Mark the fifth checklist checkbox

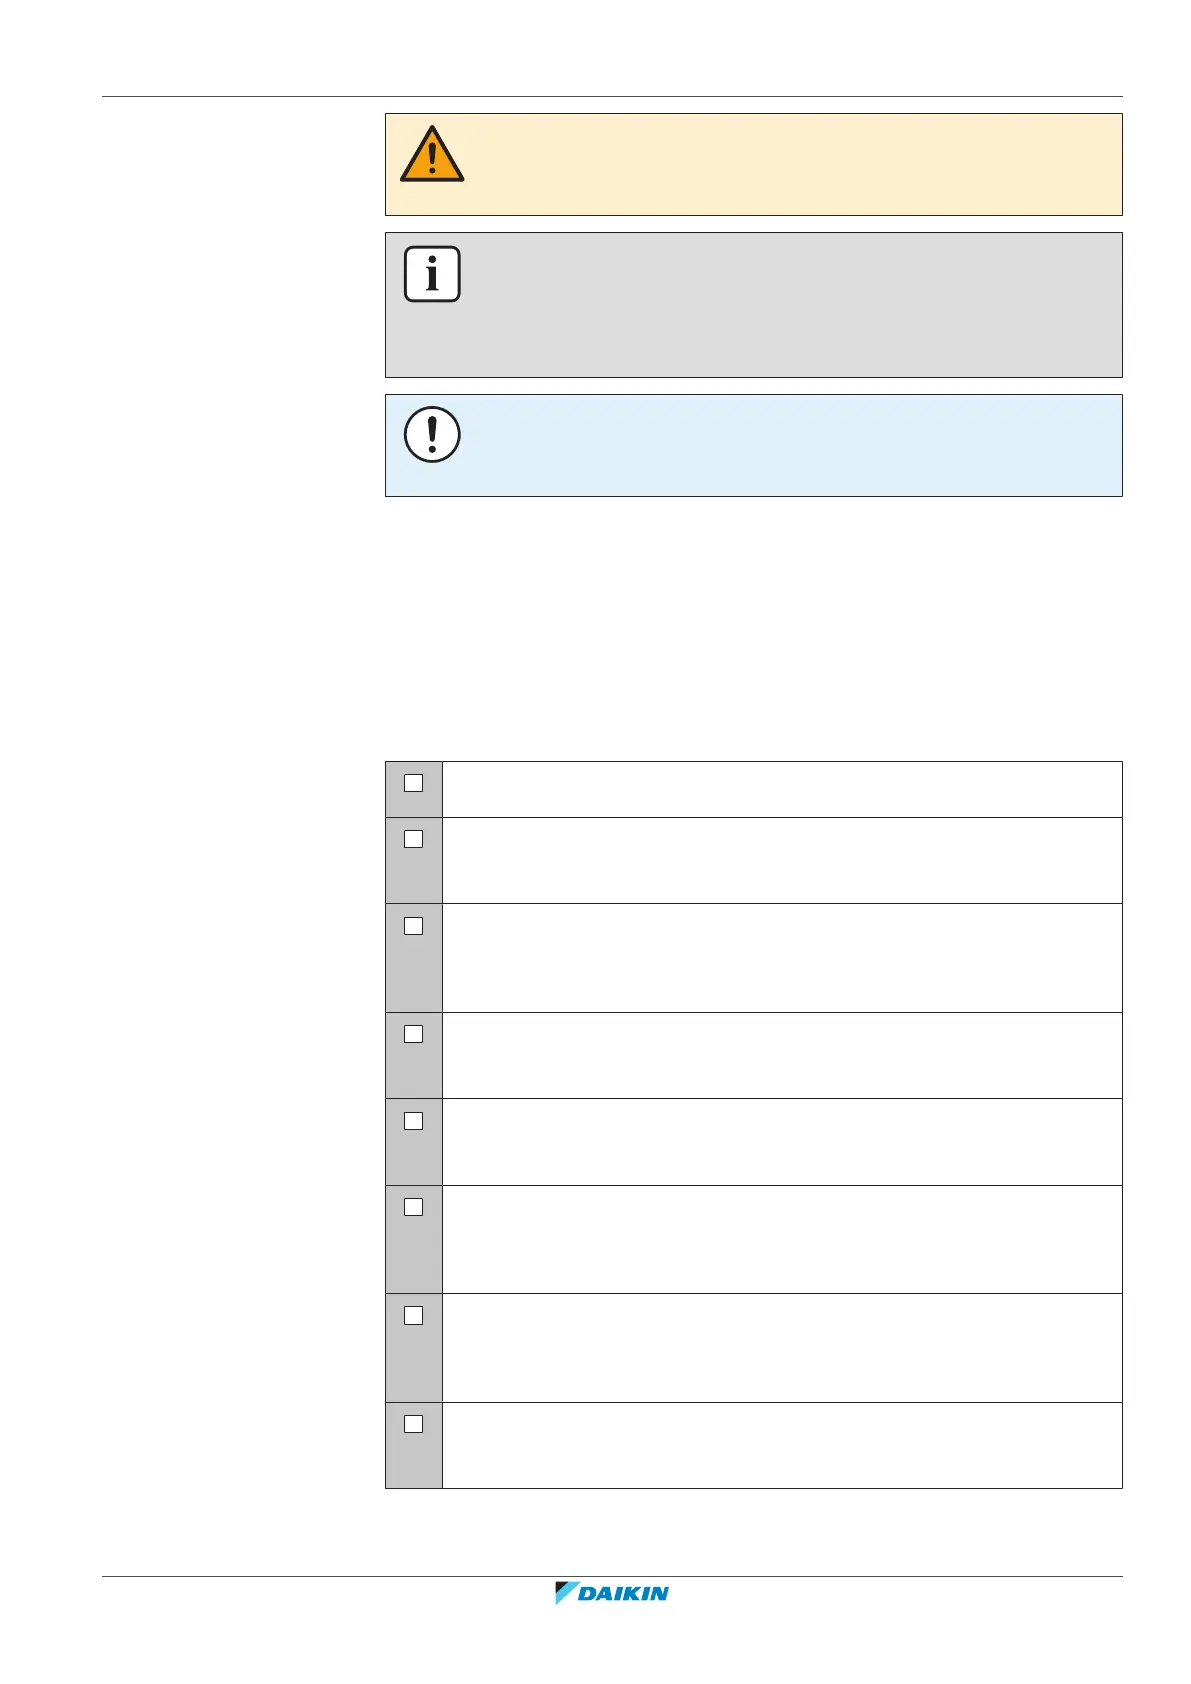tap(413, 1121)
